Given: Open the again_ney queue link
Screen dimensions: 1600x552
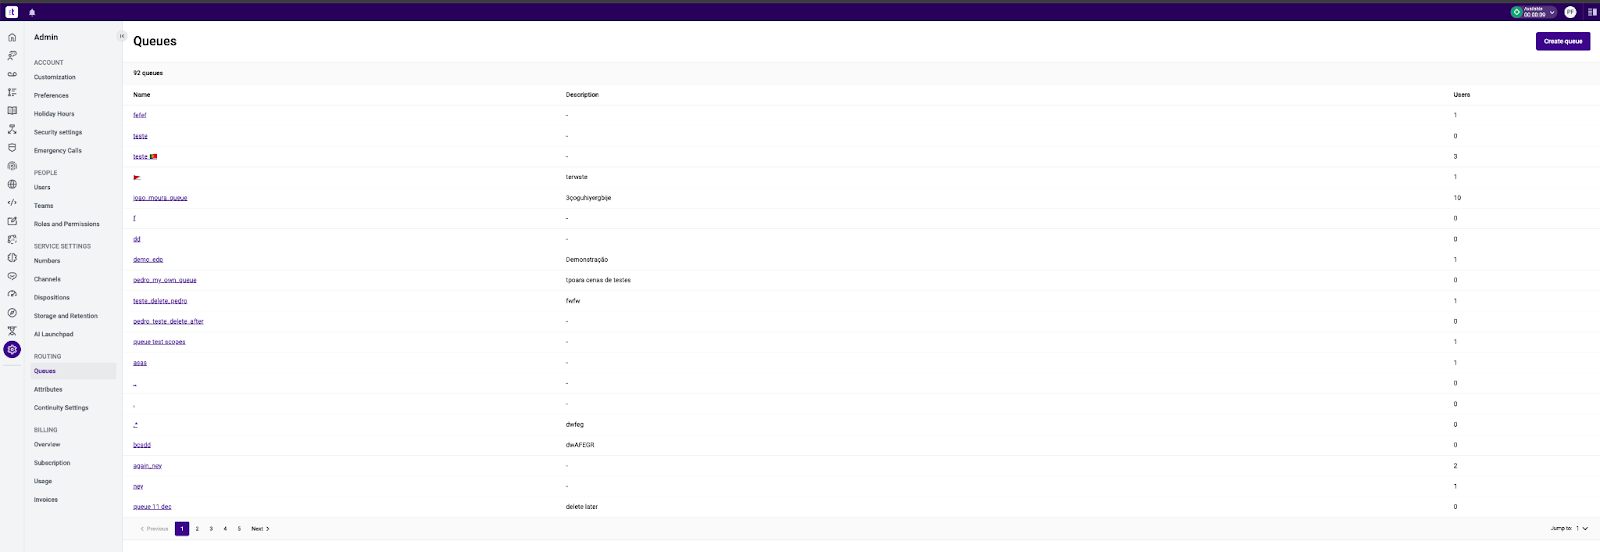Looking at the screenshot, I should [147, 466].
